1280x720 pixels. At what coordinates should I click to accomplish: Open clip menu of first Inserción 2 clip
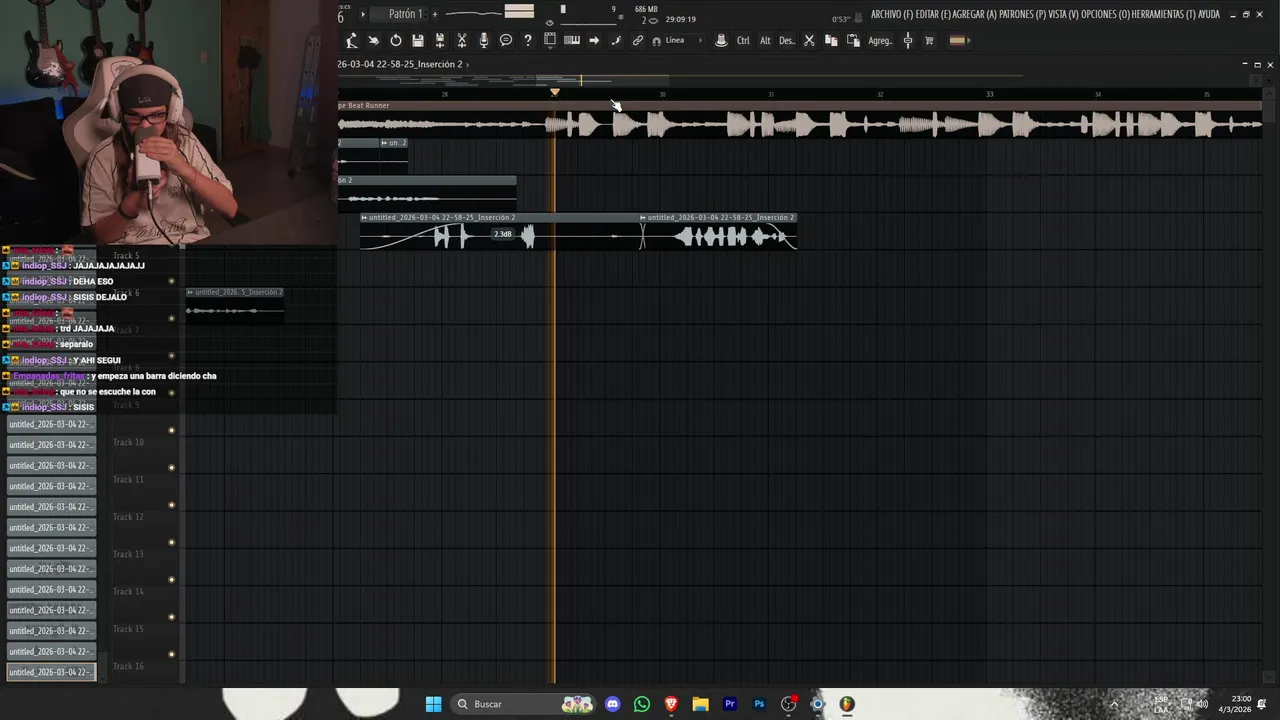[x=365, y=217]
